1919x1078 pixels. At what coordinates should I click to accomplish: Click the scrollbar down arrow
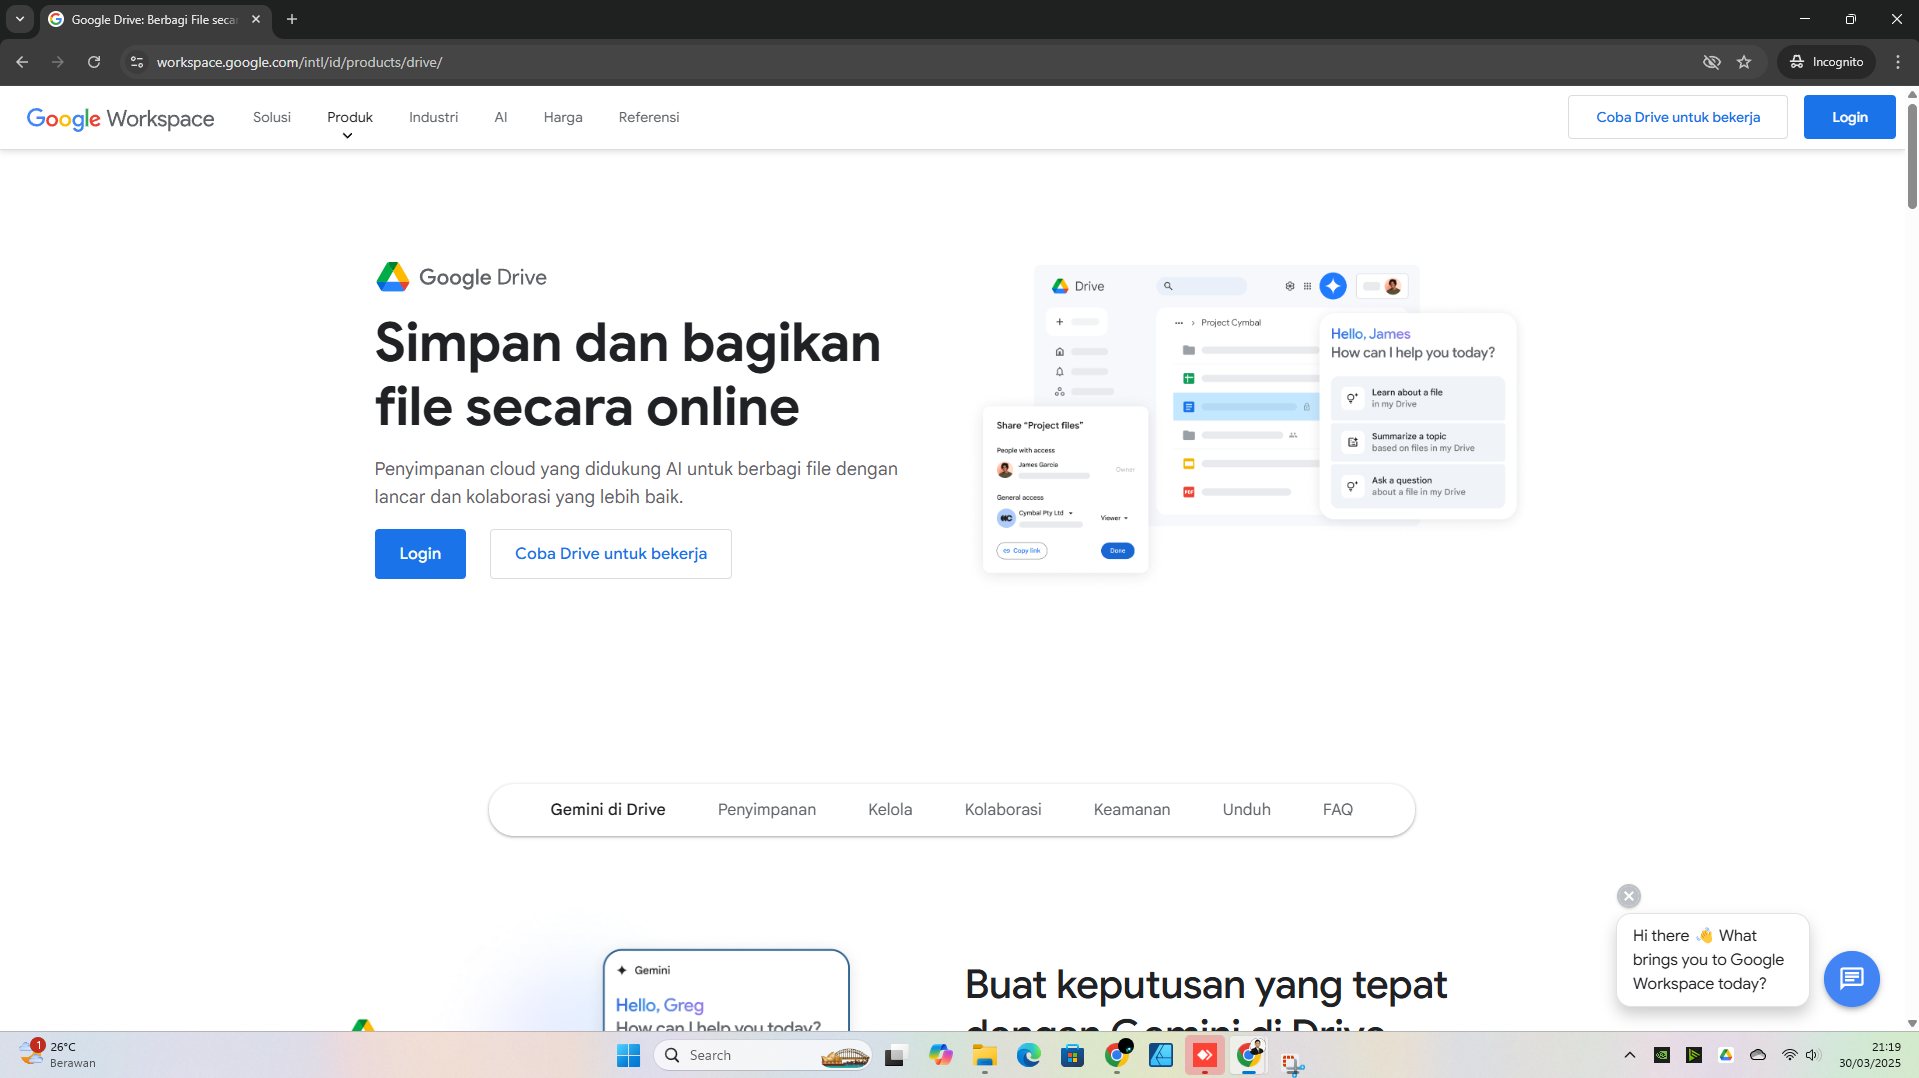pyautogui.click(x=1912, y=1023)
